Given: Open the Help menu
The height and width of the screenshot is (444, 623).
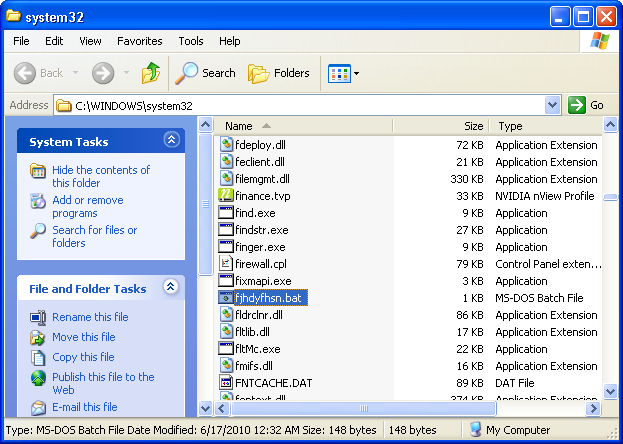Looking at the screenshot, I should 230,41.
